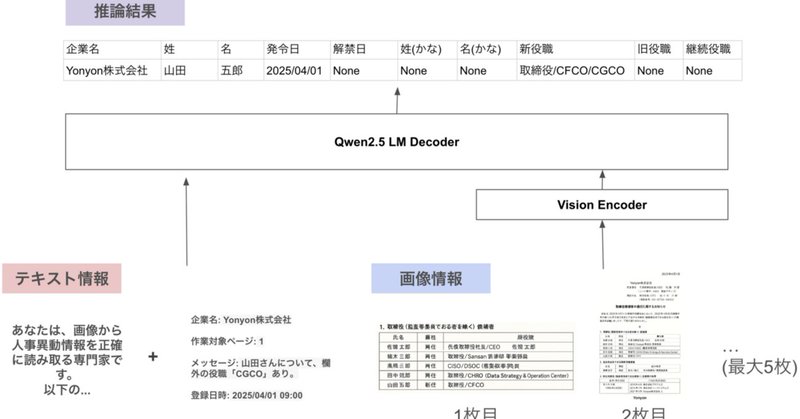Image resolution: width=800 pixels, height=419 pixels.
Task: Click the Vision Encoder box
Action: [602, 205]
